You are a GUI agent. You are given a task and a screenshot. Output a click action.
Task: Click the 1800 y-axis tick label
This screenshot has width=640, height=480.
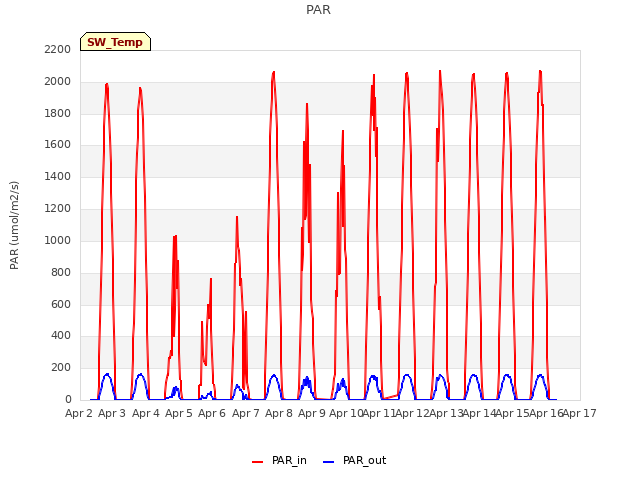(58, 113)
